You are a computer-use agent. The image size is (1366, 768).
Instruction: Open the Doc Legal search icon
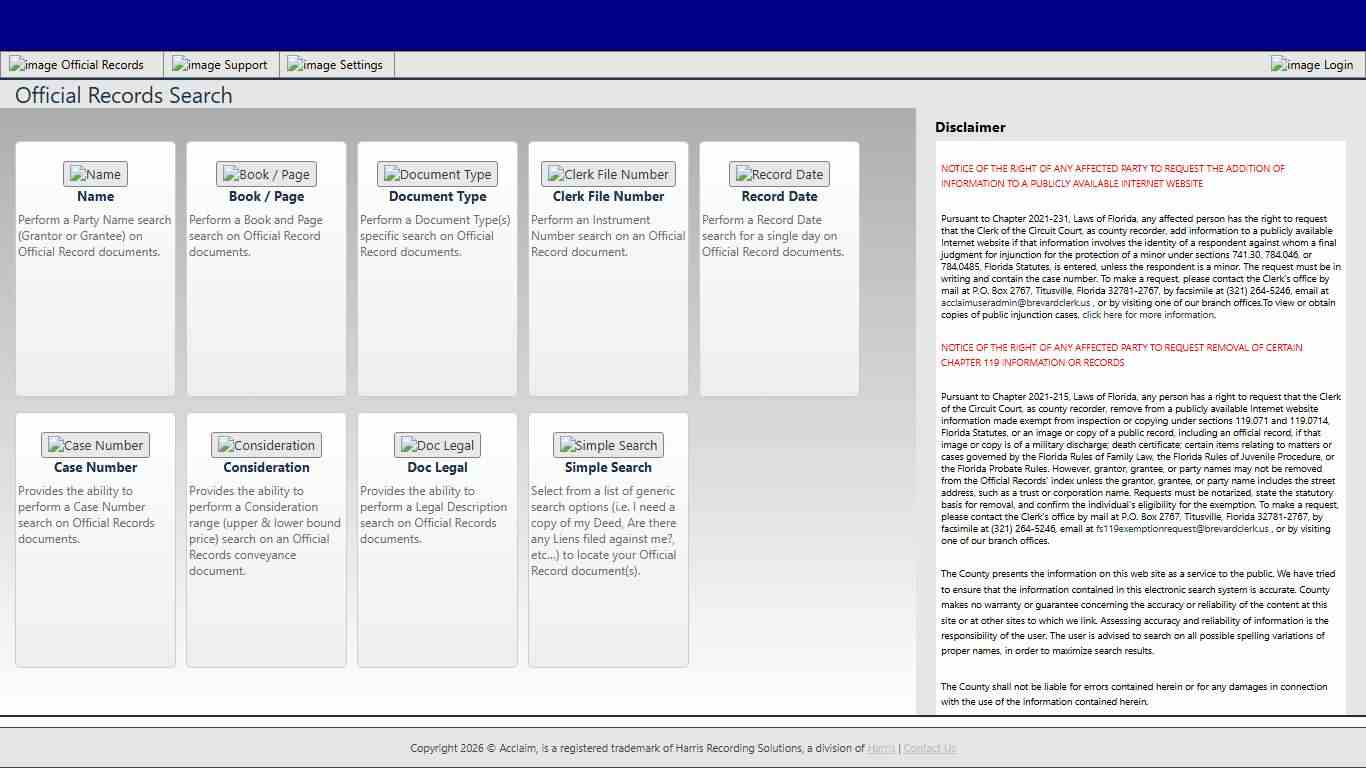point(437,445)
